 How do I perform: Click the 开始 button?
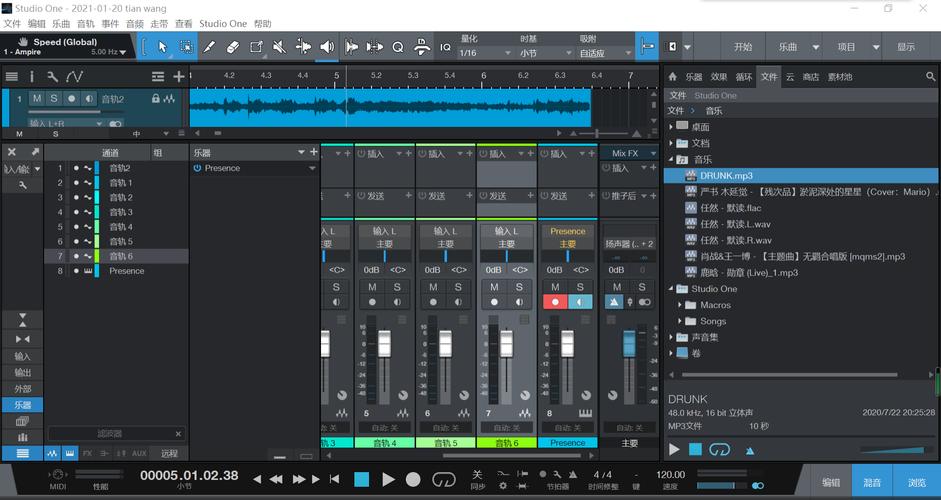[x=743, y=47]
